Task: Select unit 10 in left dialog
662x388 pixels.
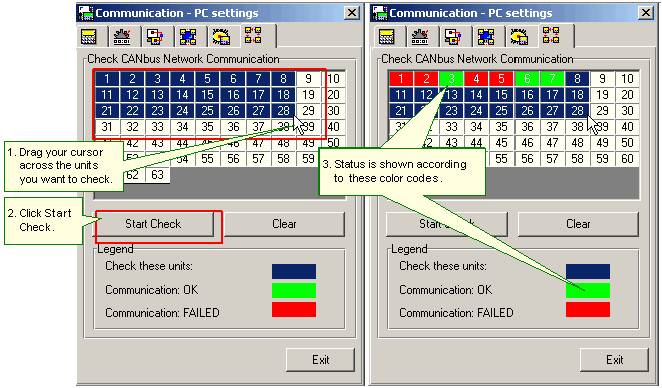Action: (x=334, y=79)
